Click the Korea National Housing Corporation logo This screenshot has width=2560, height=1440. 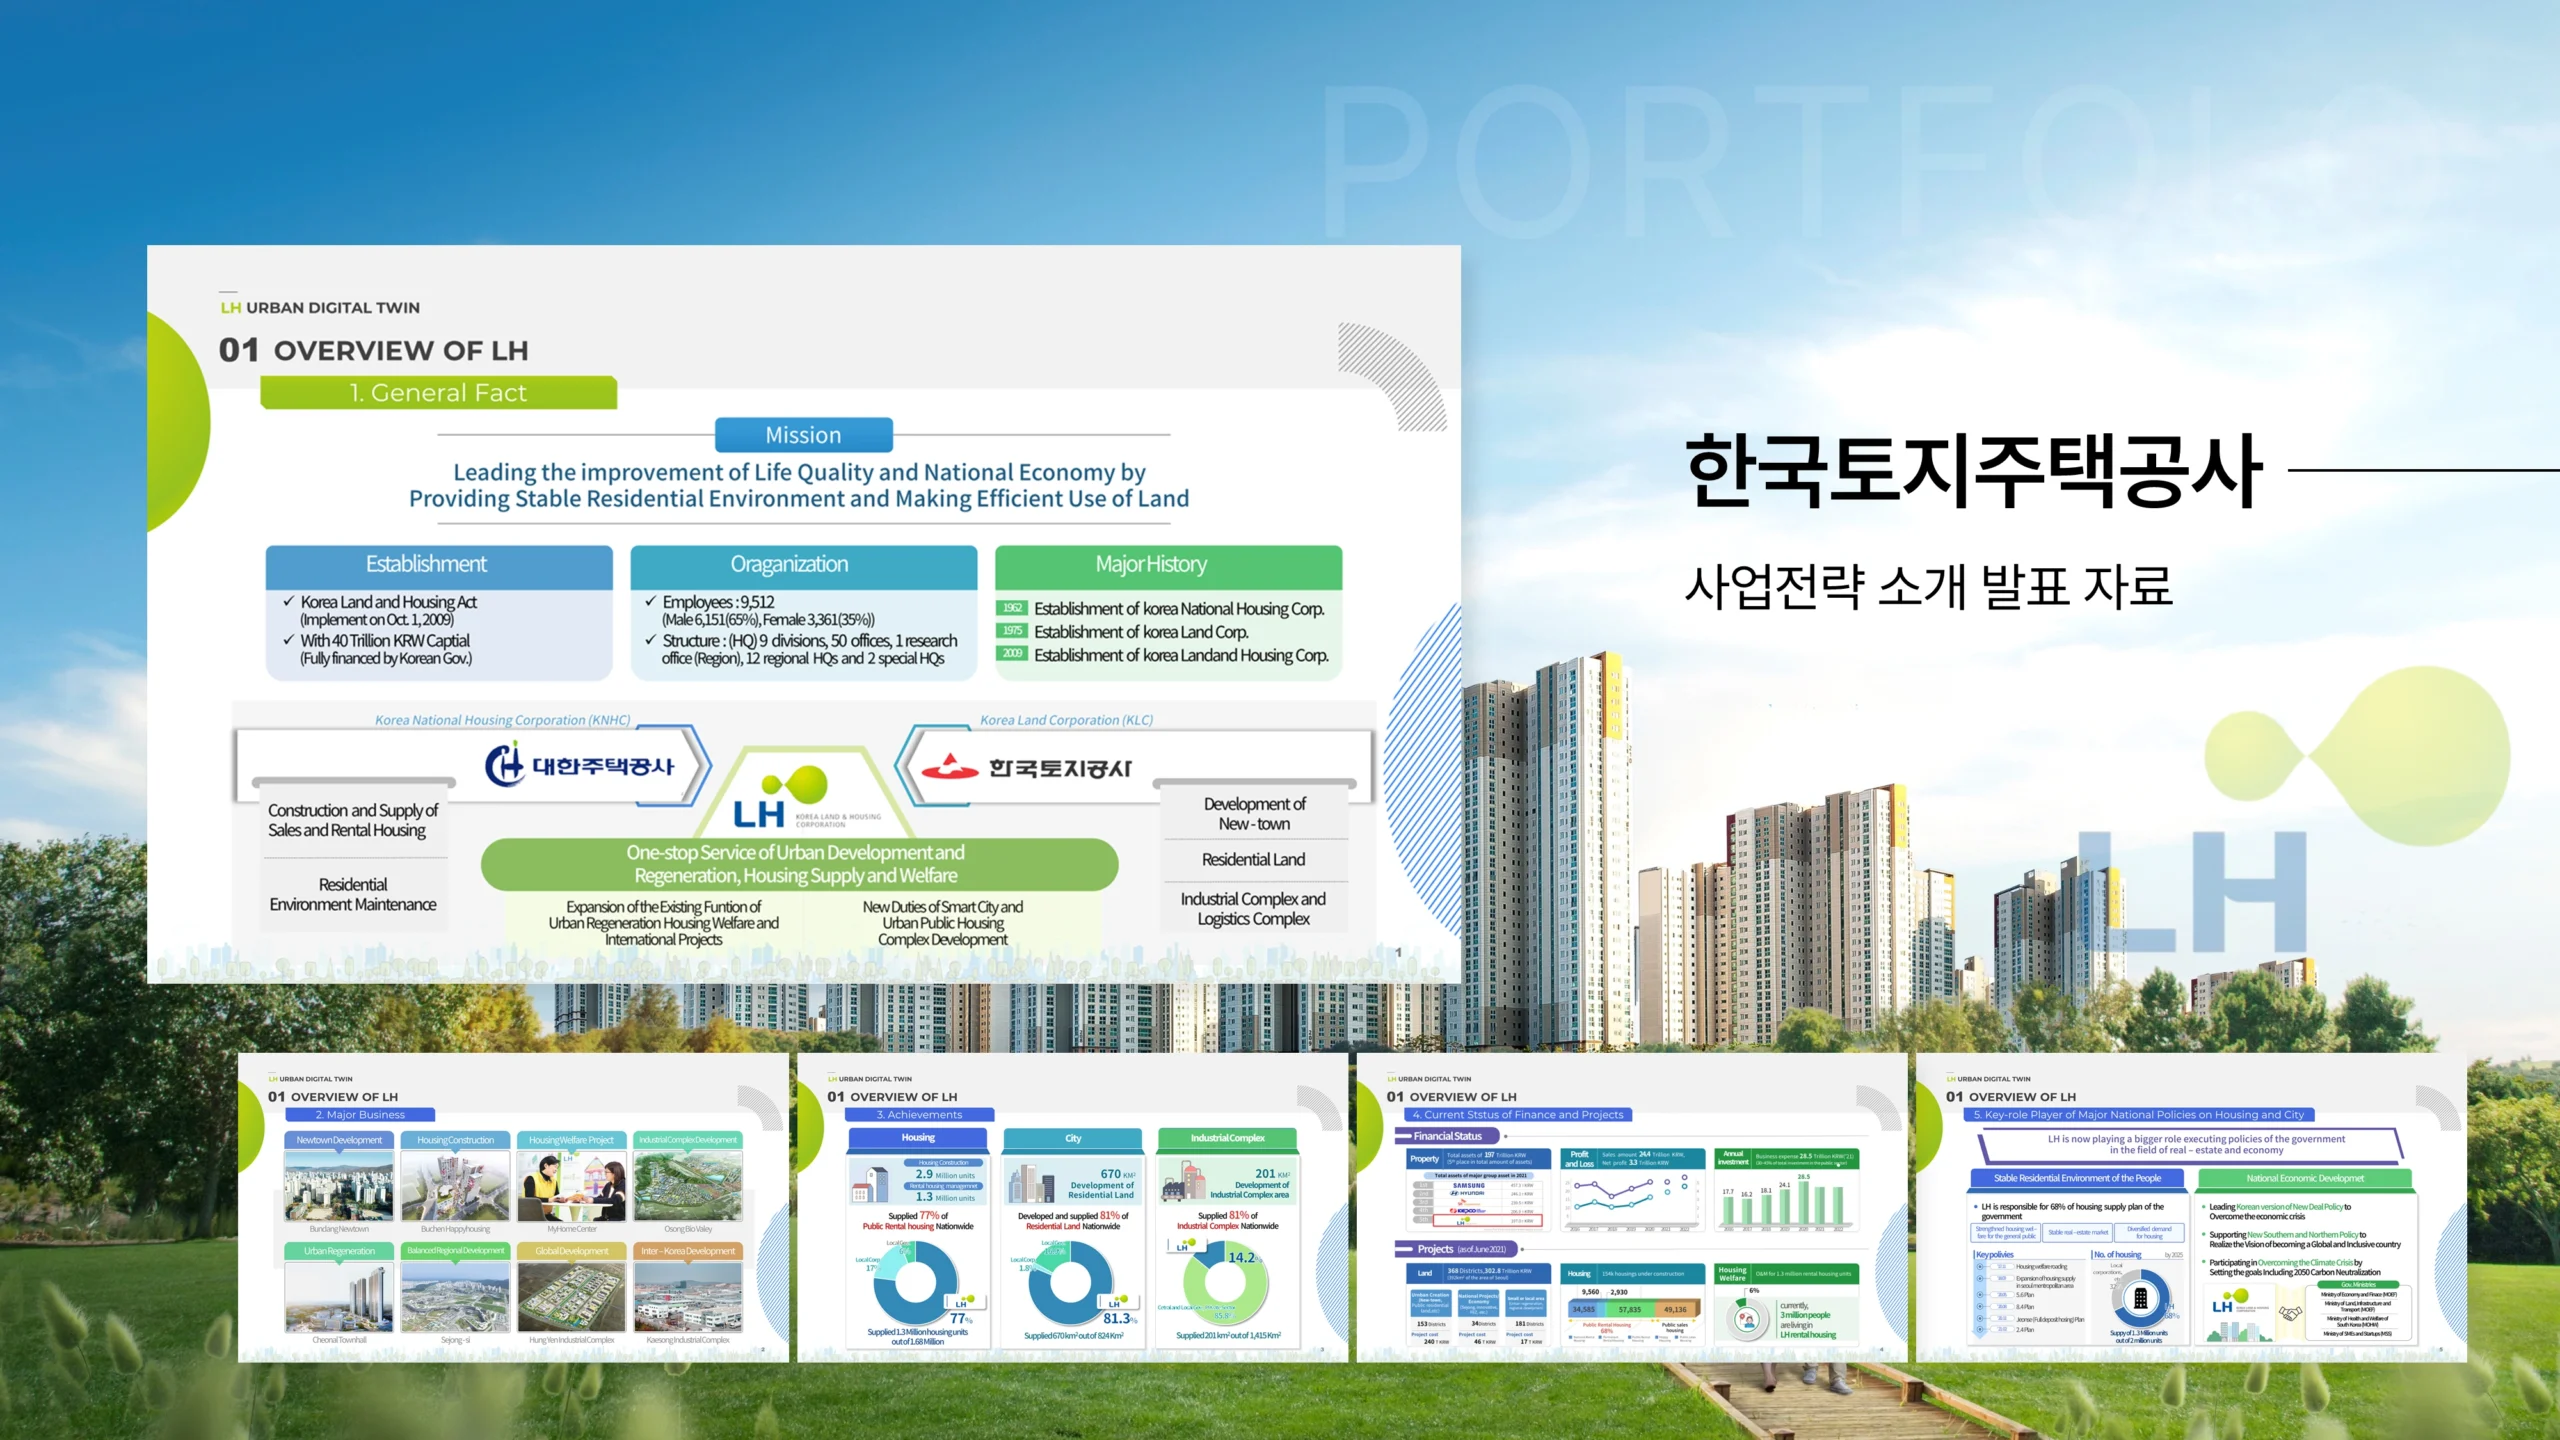click(x=581, y=766)
